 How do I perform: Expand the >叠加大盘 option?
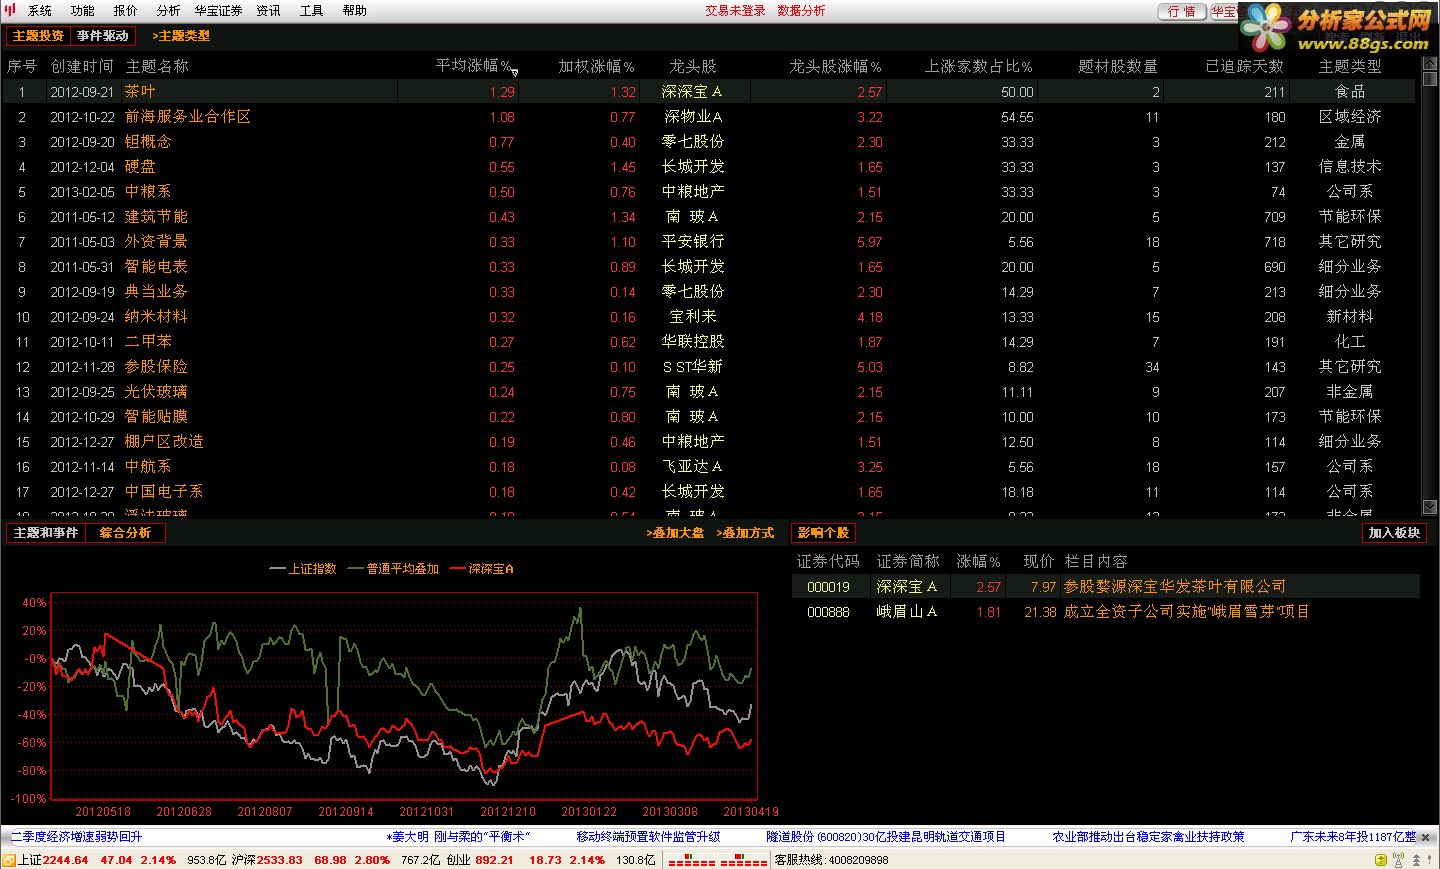(x=675, y=533)
